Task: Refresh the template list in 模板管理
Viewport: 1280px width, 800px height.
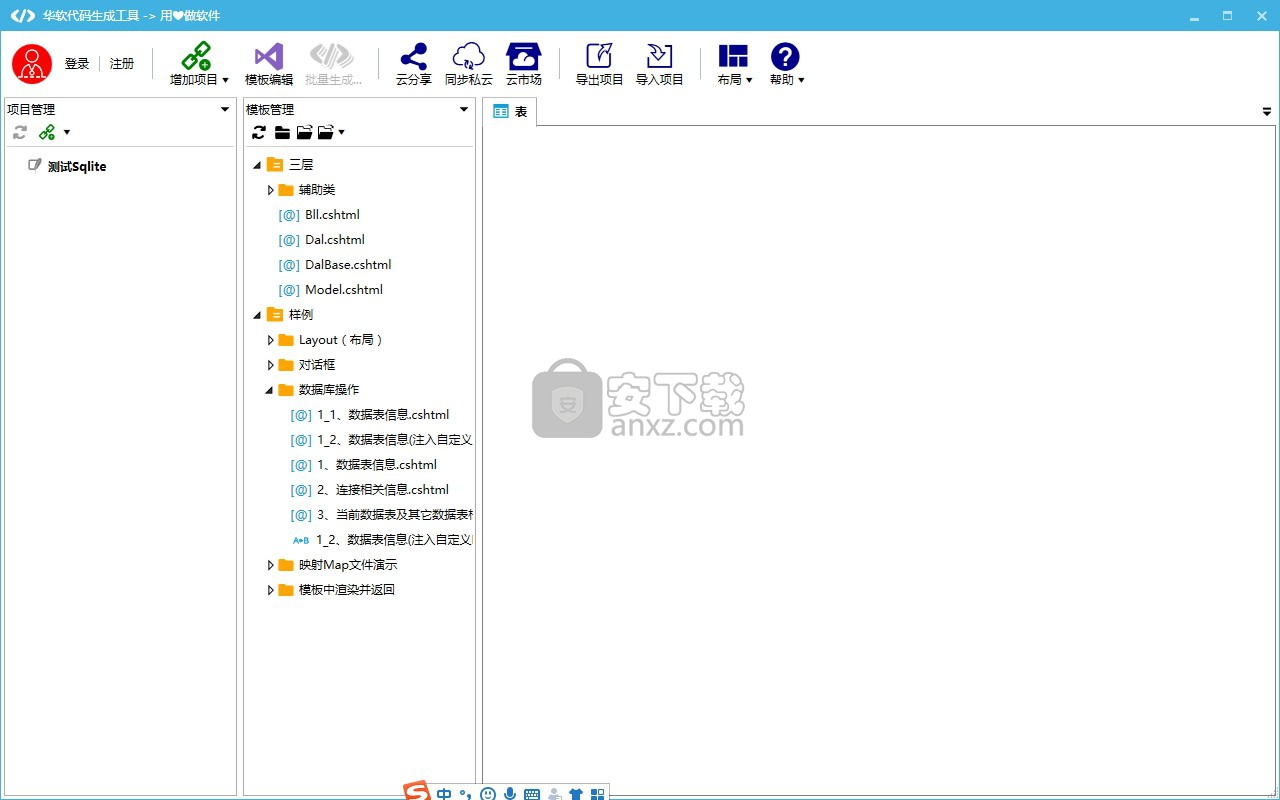Action: 259,132
